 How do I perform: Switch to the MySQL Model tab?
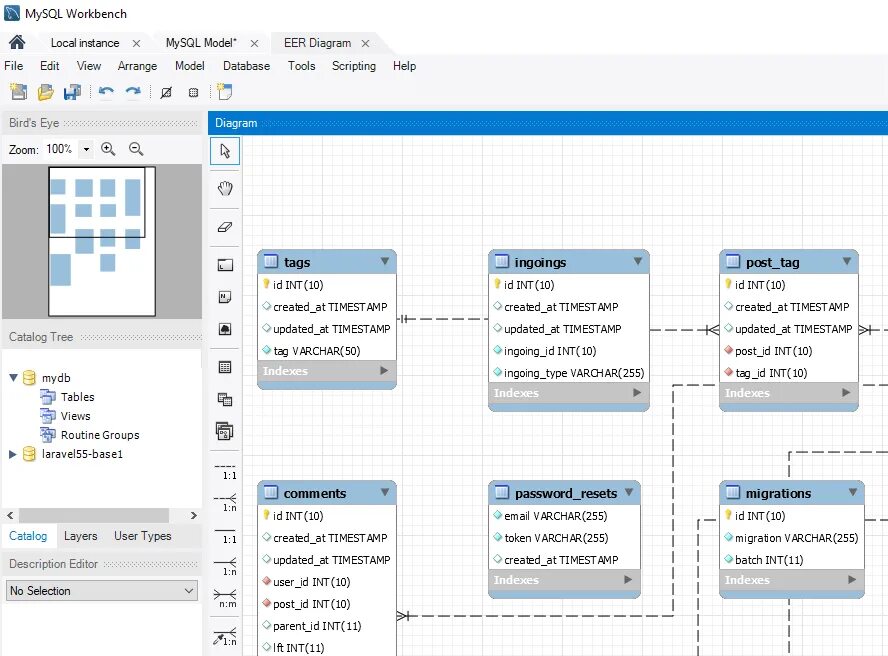coord(201,43)
